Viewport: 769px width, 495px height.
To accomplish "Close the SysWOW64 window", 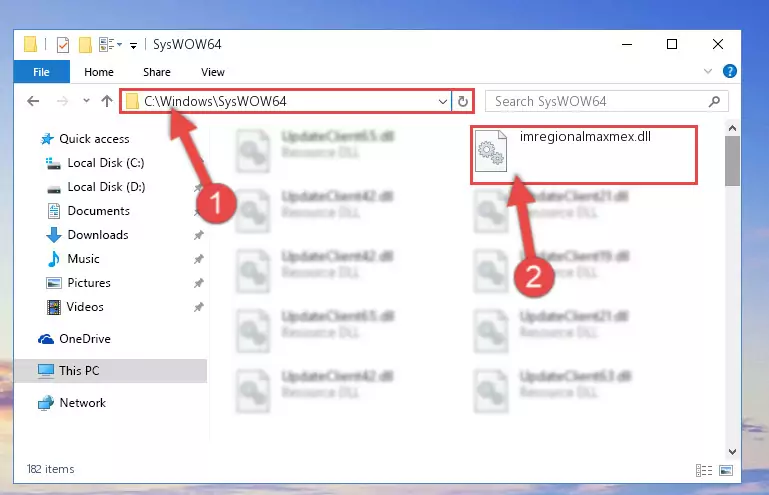I will pos(718,45).
